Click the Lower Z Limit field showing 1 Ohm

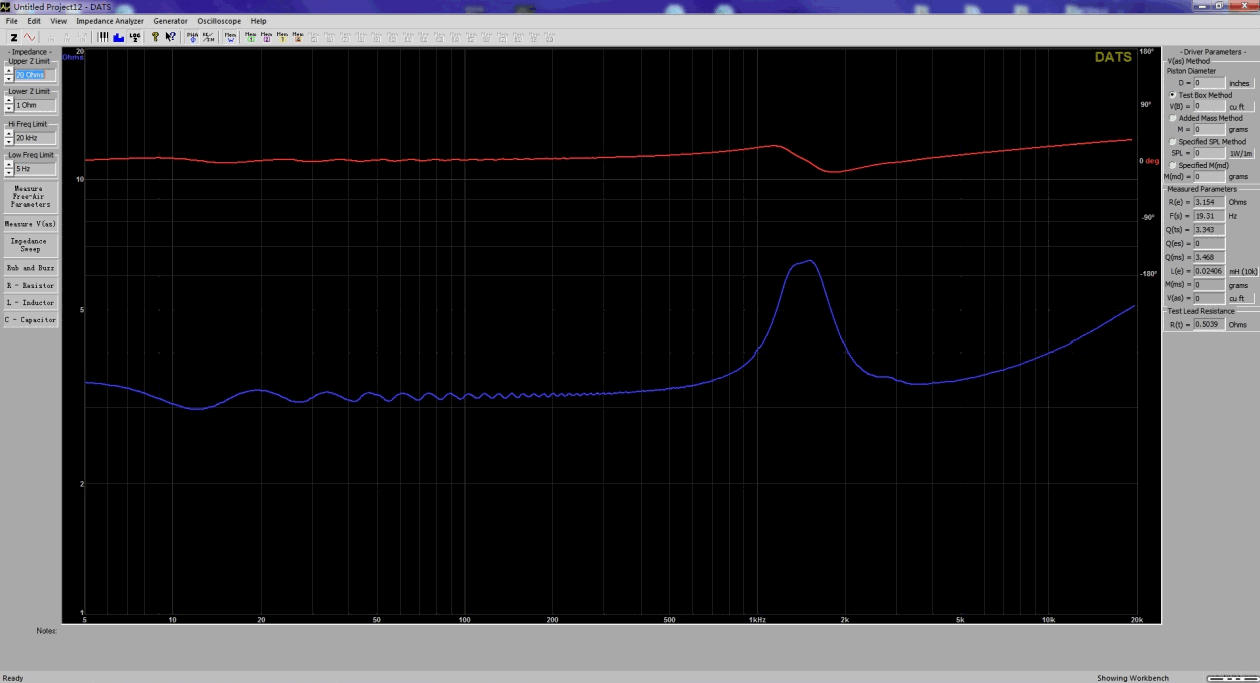pos(35,105)
